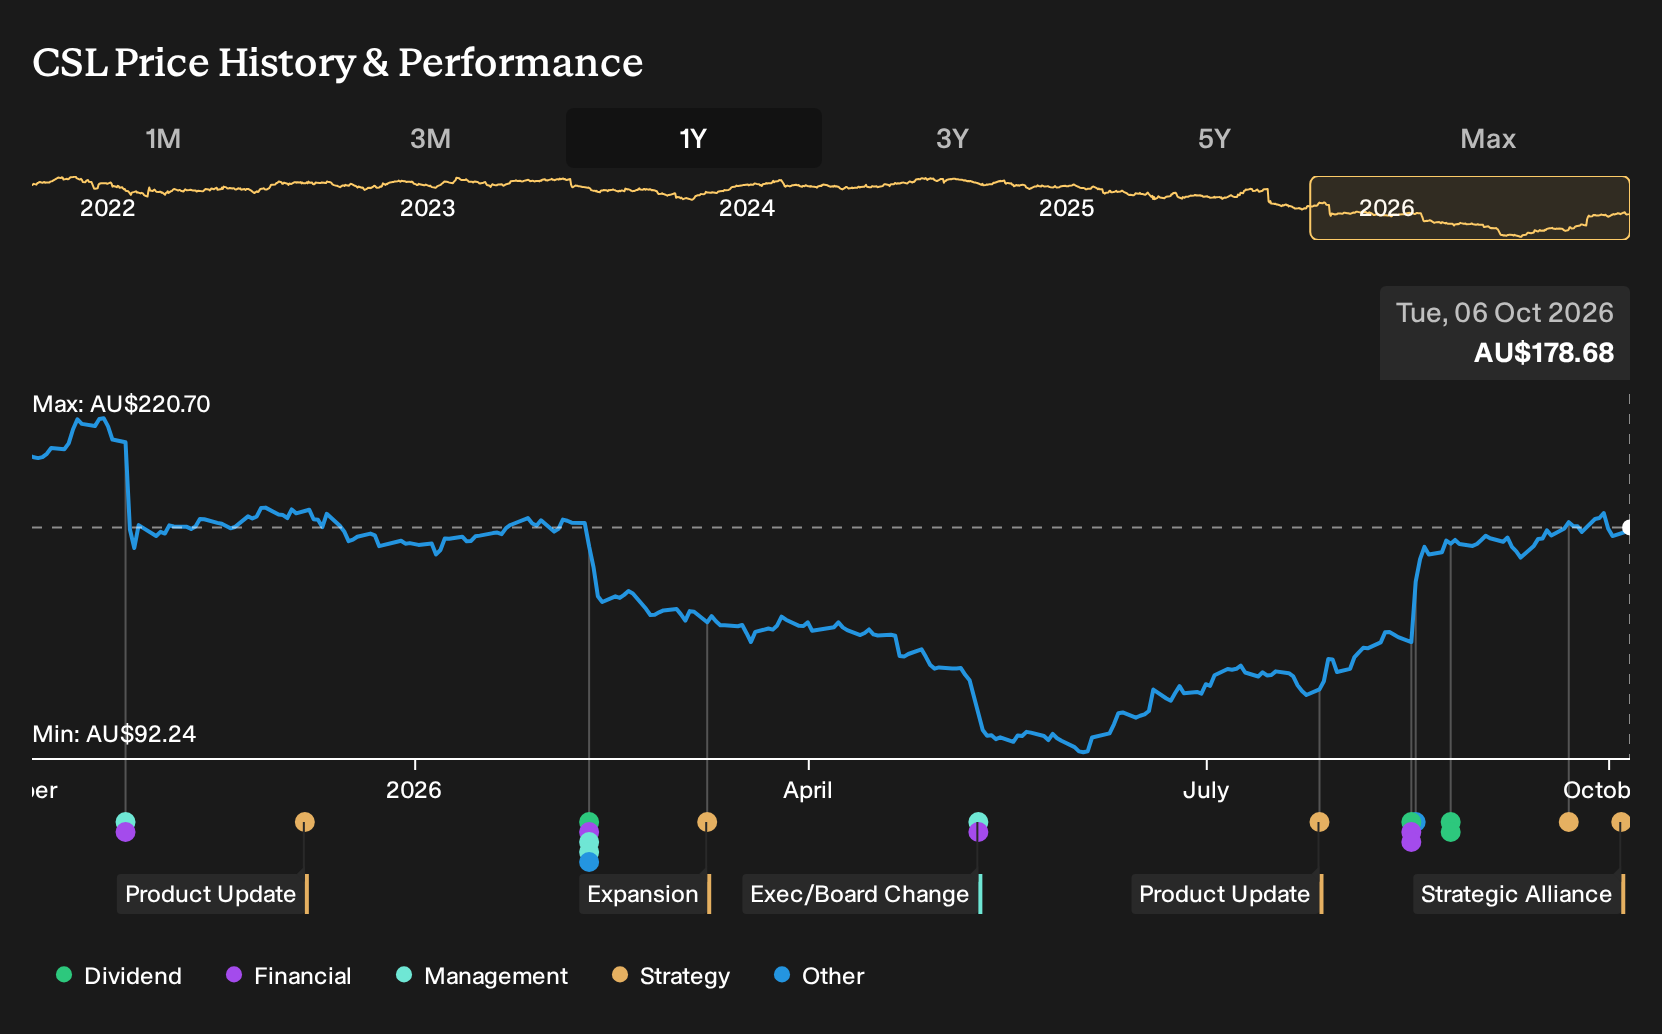Image resolution: width=1662 pixels, height=1034 pixels.
Task: Open the Product Update label after July
Action: point(1227,894)
